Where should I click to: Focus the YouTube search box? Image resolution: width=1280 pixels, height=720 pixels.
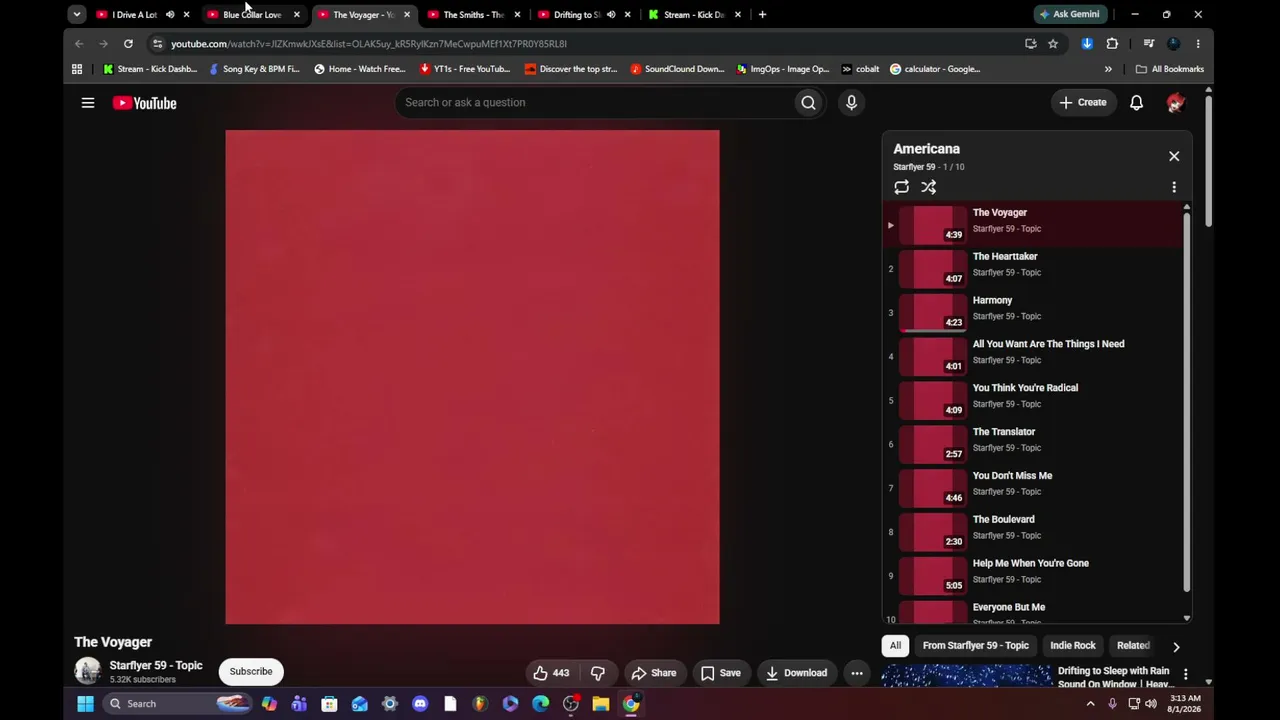coord(594,102)
